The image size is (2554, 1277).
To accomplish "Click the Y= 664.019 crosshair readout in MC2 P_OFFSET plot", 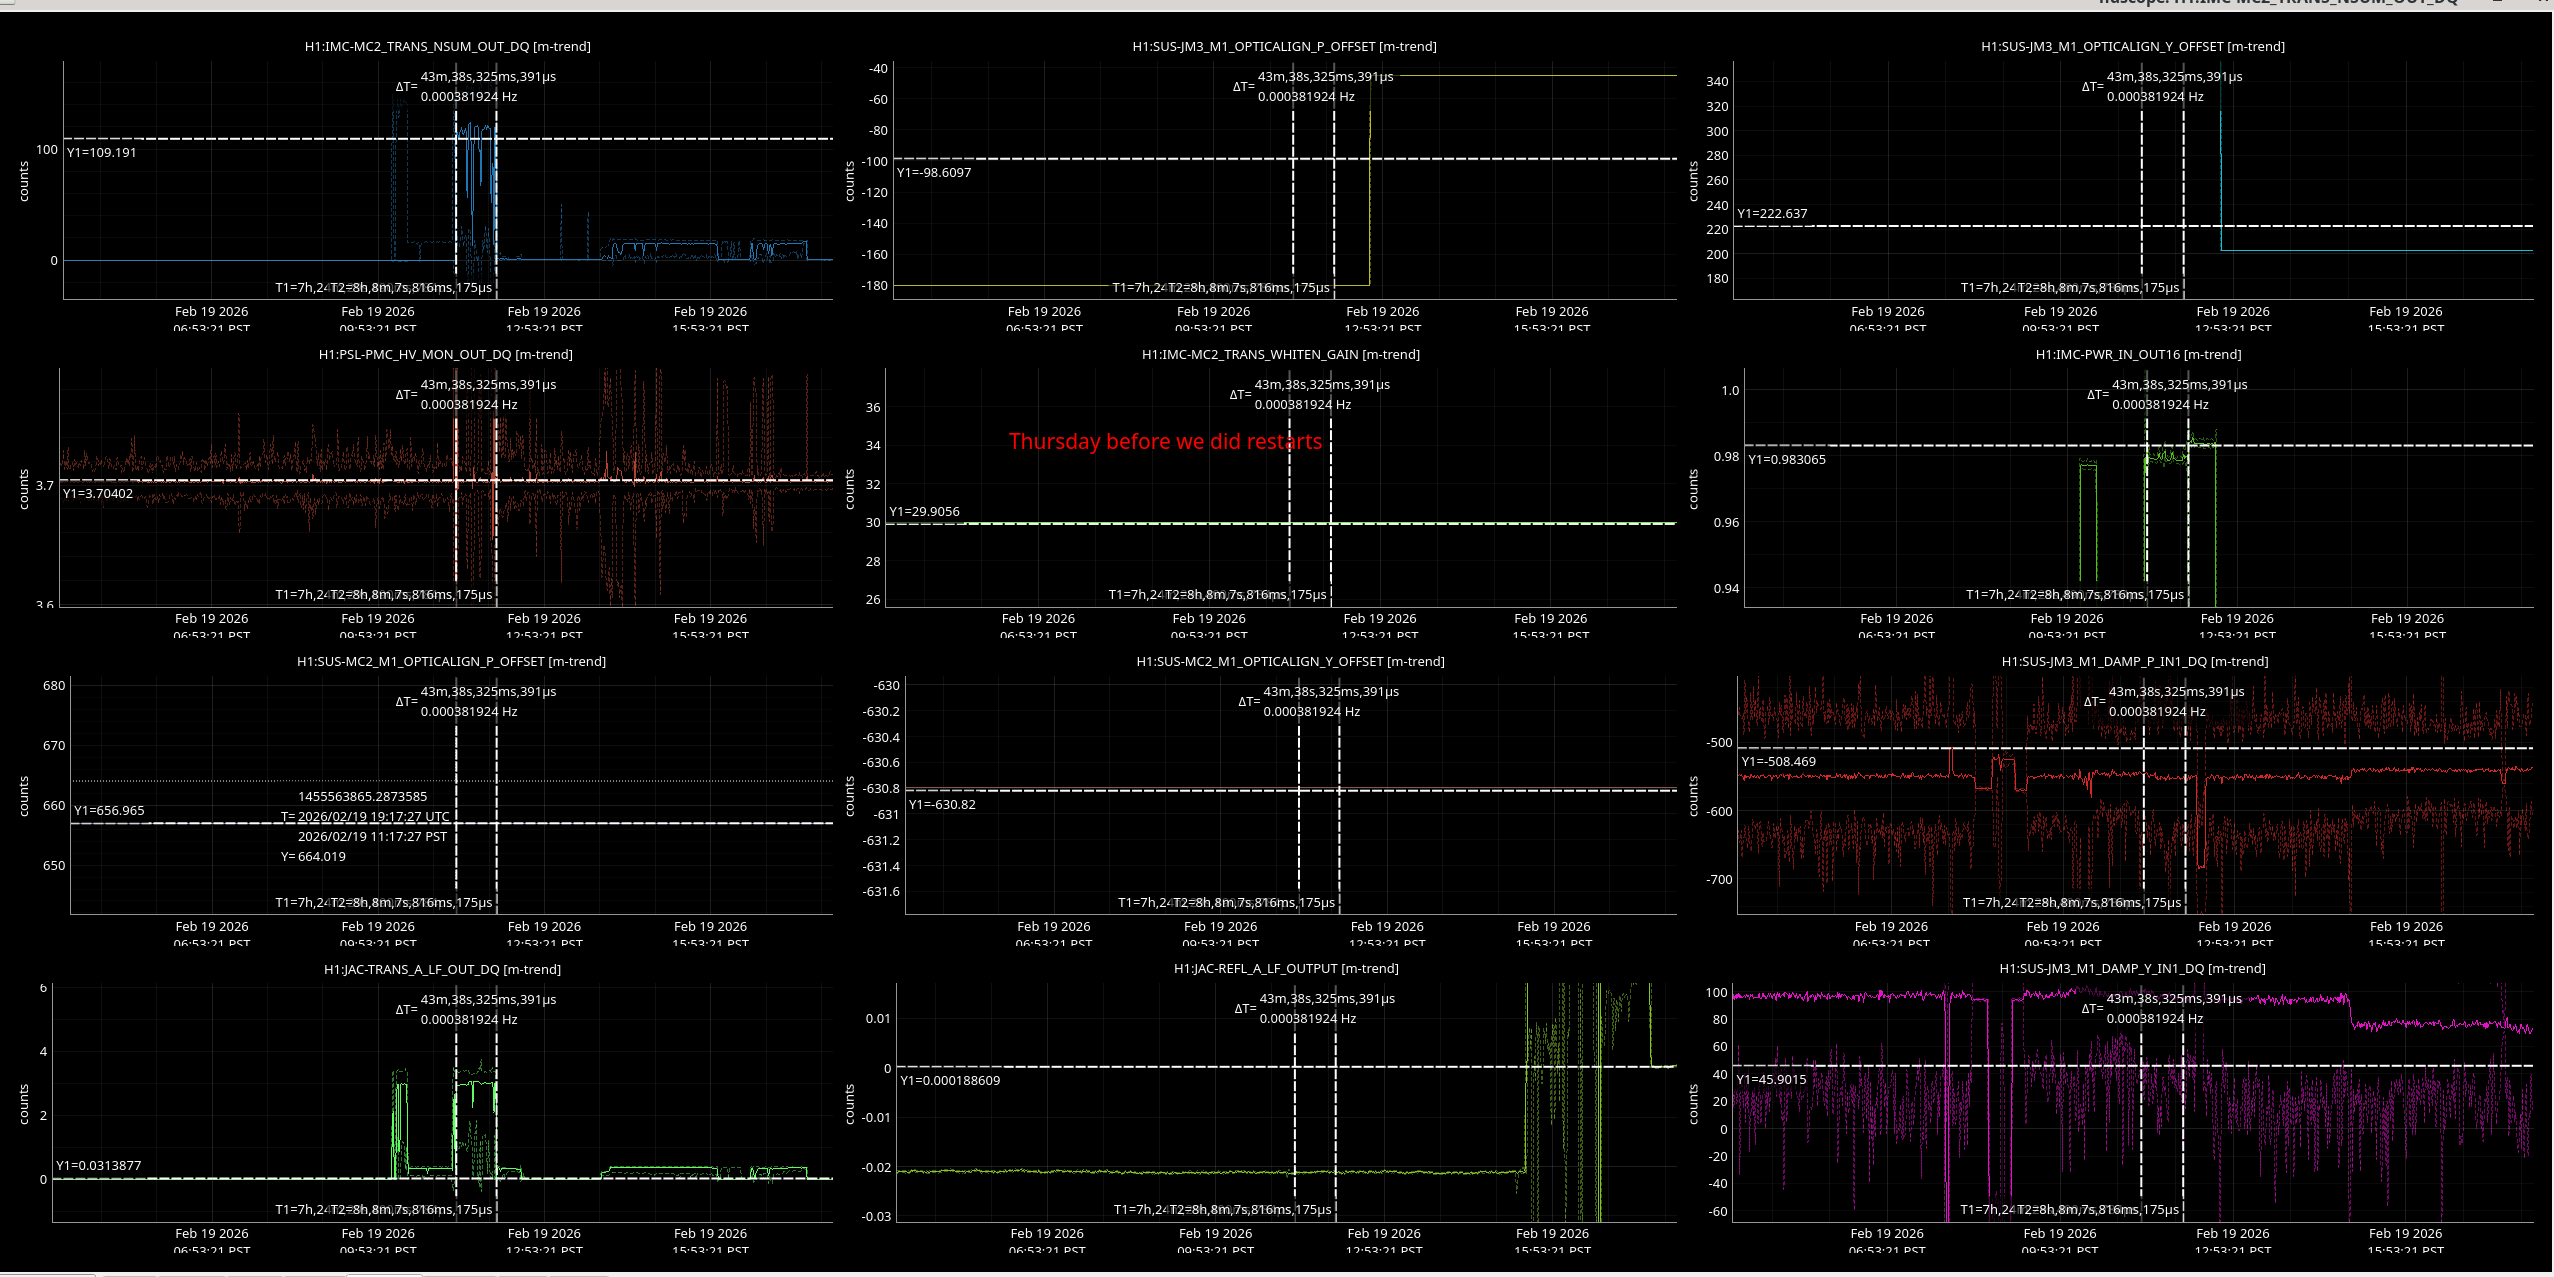I will tap(313, 857).
